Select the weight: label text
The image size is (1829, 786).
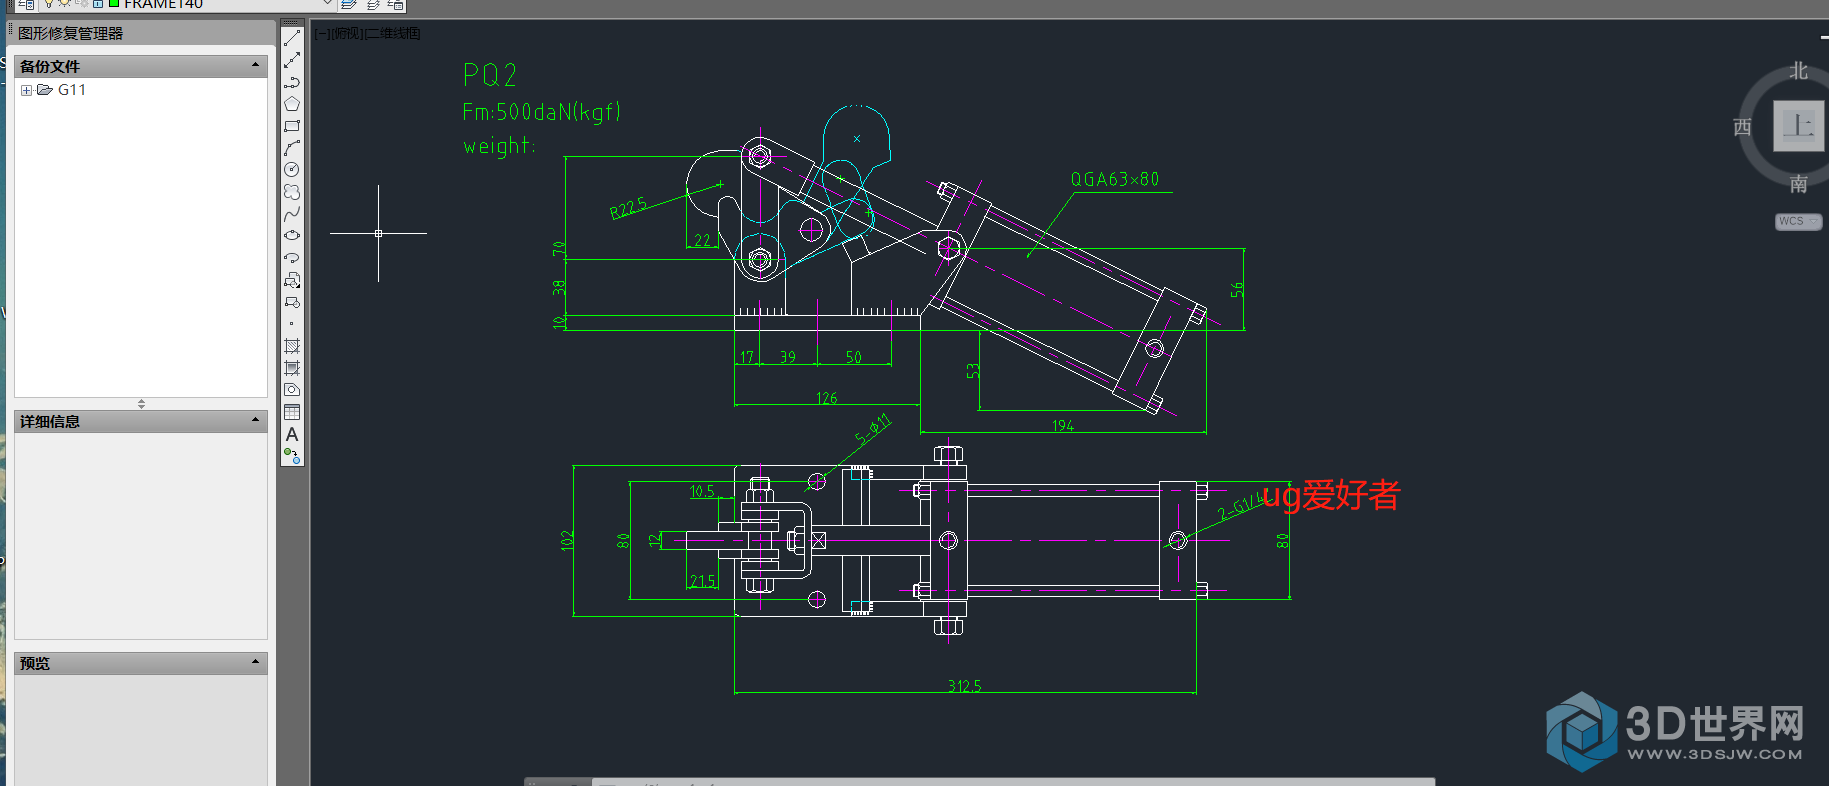[x=499, y=146]
